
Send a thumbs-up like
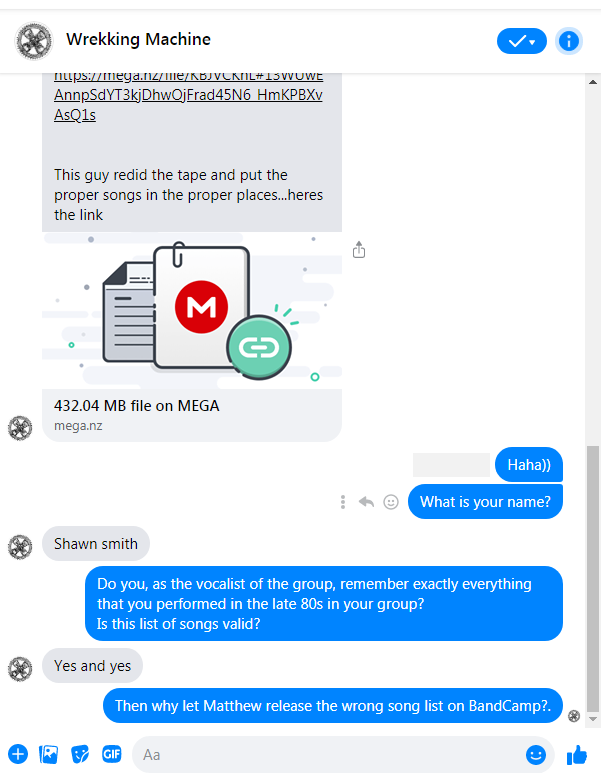[x=578, y=755]
